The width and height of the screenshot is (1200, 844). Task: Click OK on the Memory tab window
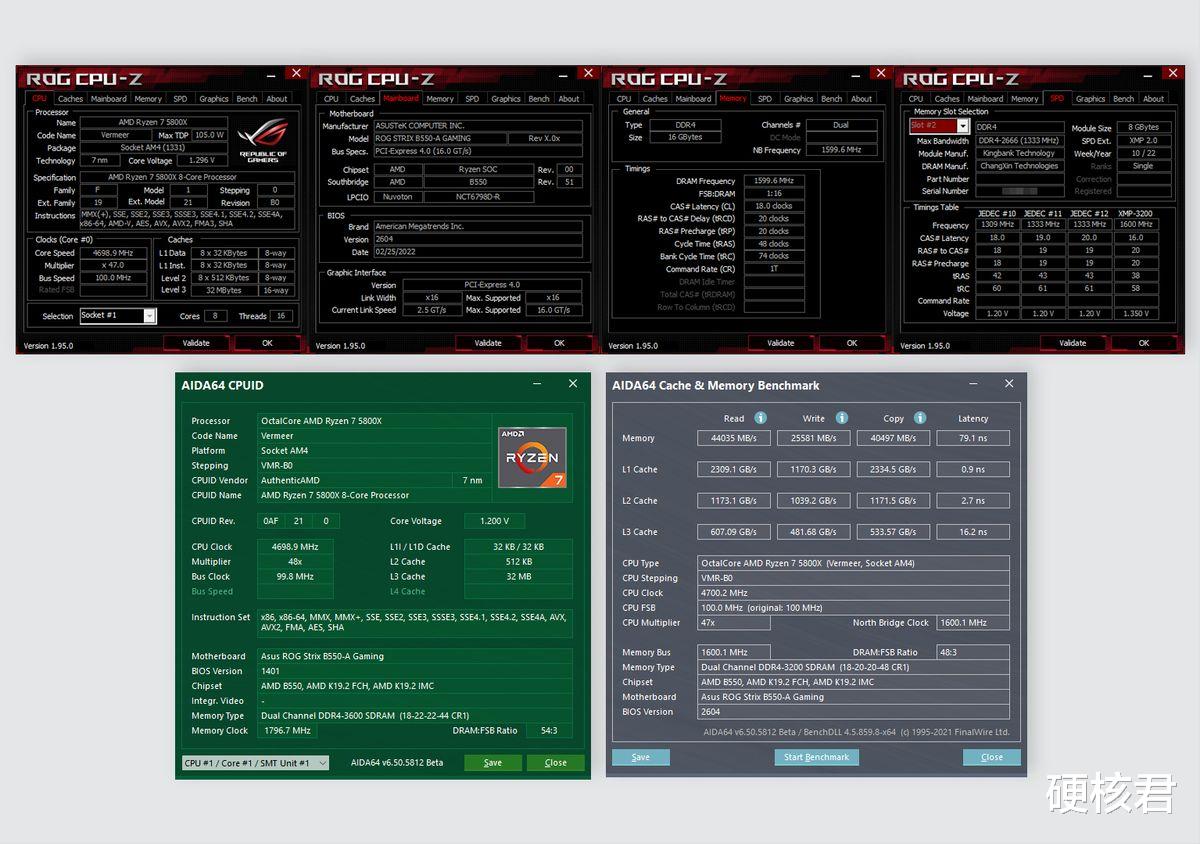852,342
